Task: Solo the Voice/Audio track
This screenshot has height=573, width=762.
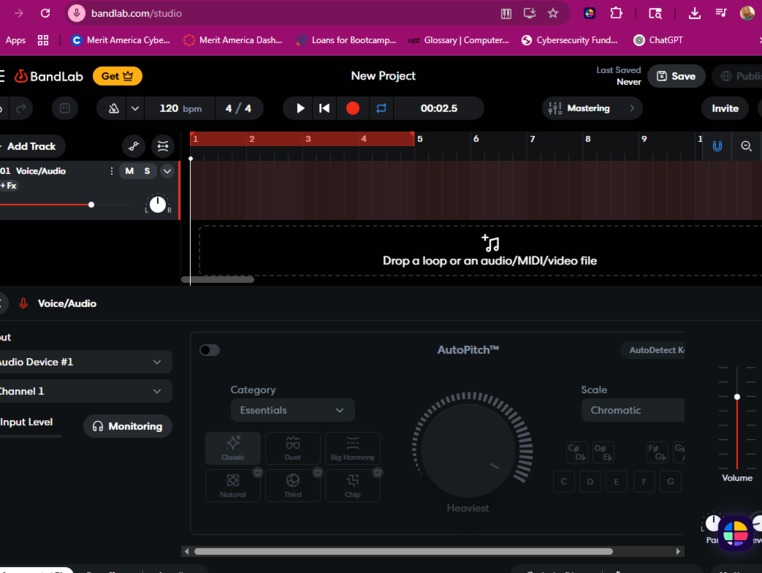Action: [147, 171]
